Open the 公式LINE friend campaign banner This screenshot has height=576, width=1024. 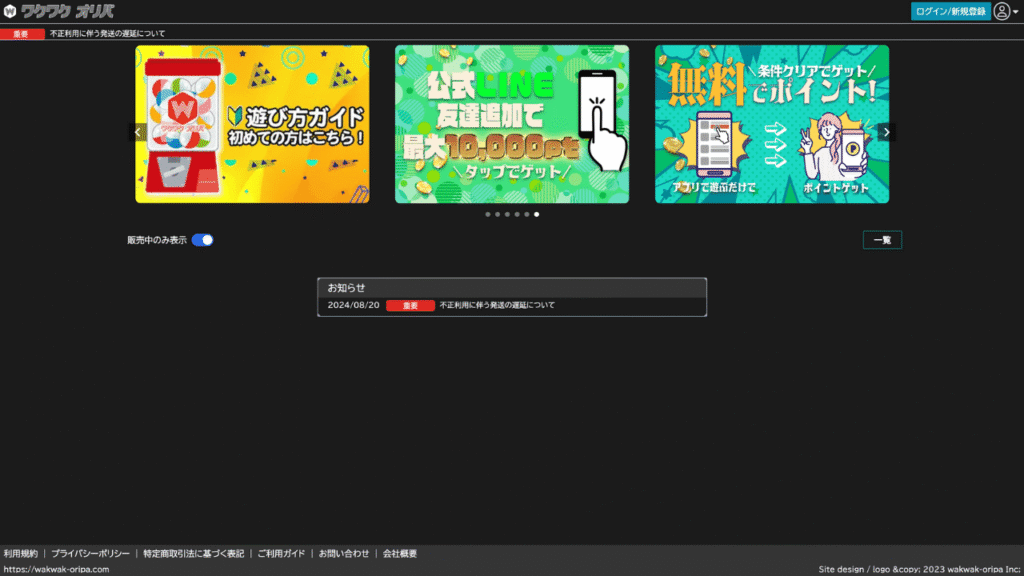click(x=512, y=124)
